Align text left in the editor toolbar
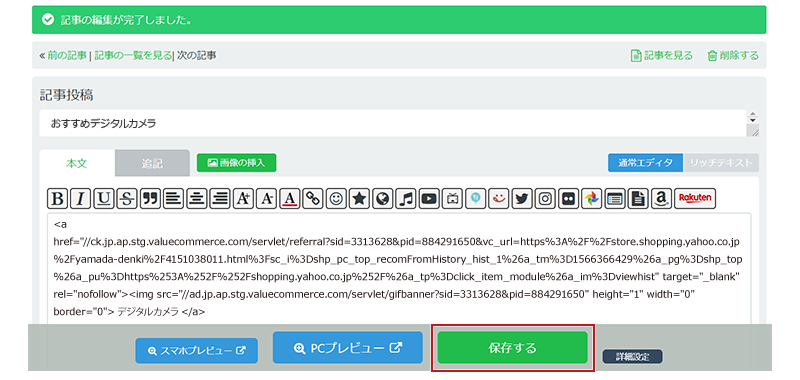Screen dimensions: 800x380 pyautogui.click(x=173, y=199)
